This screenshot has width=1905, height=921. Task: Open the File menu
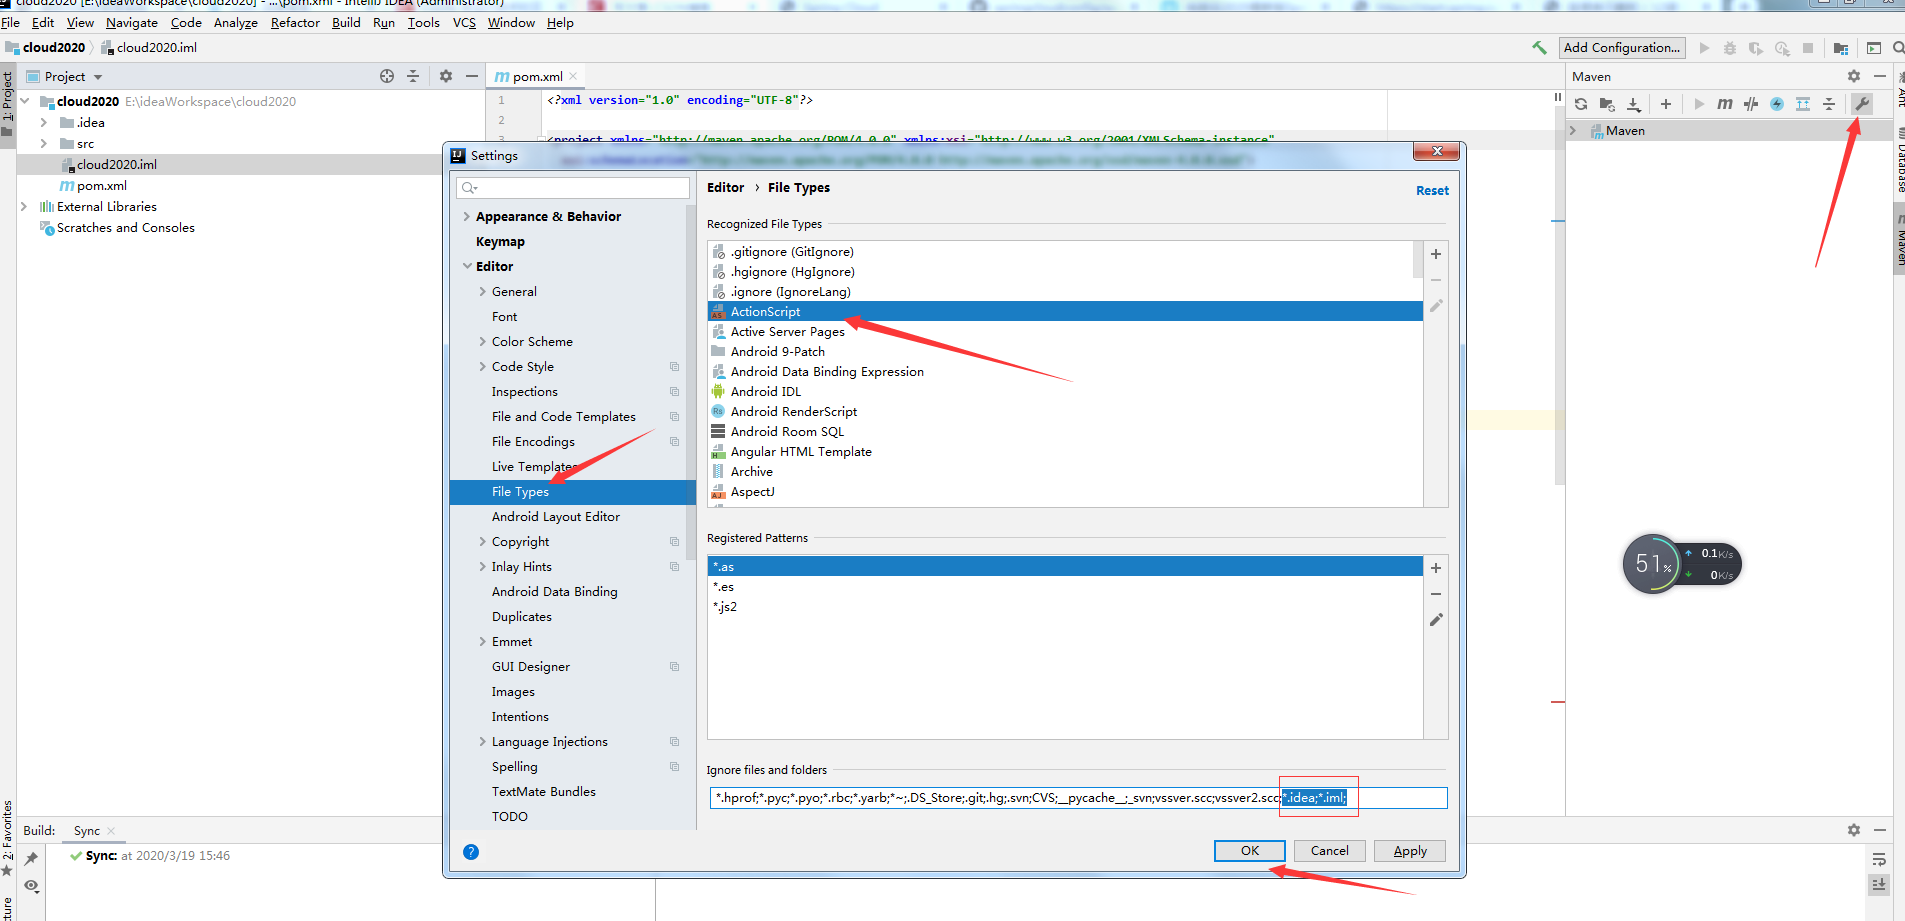coord(10,22)
